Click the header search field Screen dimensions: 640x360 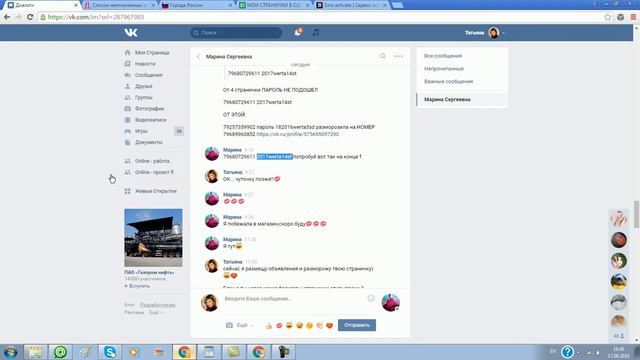tap(236, 33)
